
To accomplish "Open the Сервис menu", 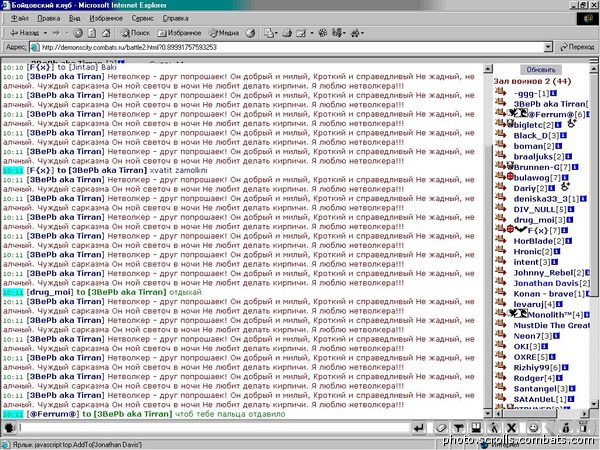I will pyautogui.click(x=142, y=18).
